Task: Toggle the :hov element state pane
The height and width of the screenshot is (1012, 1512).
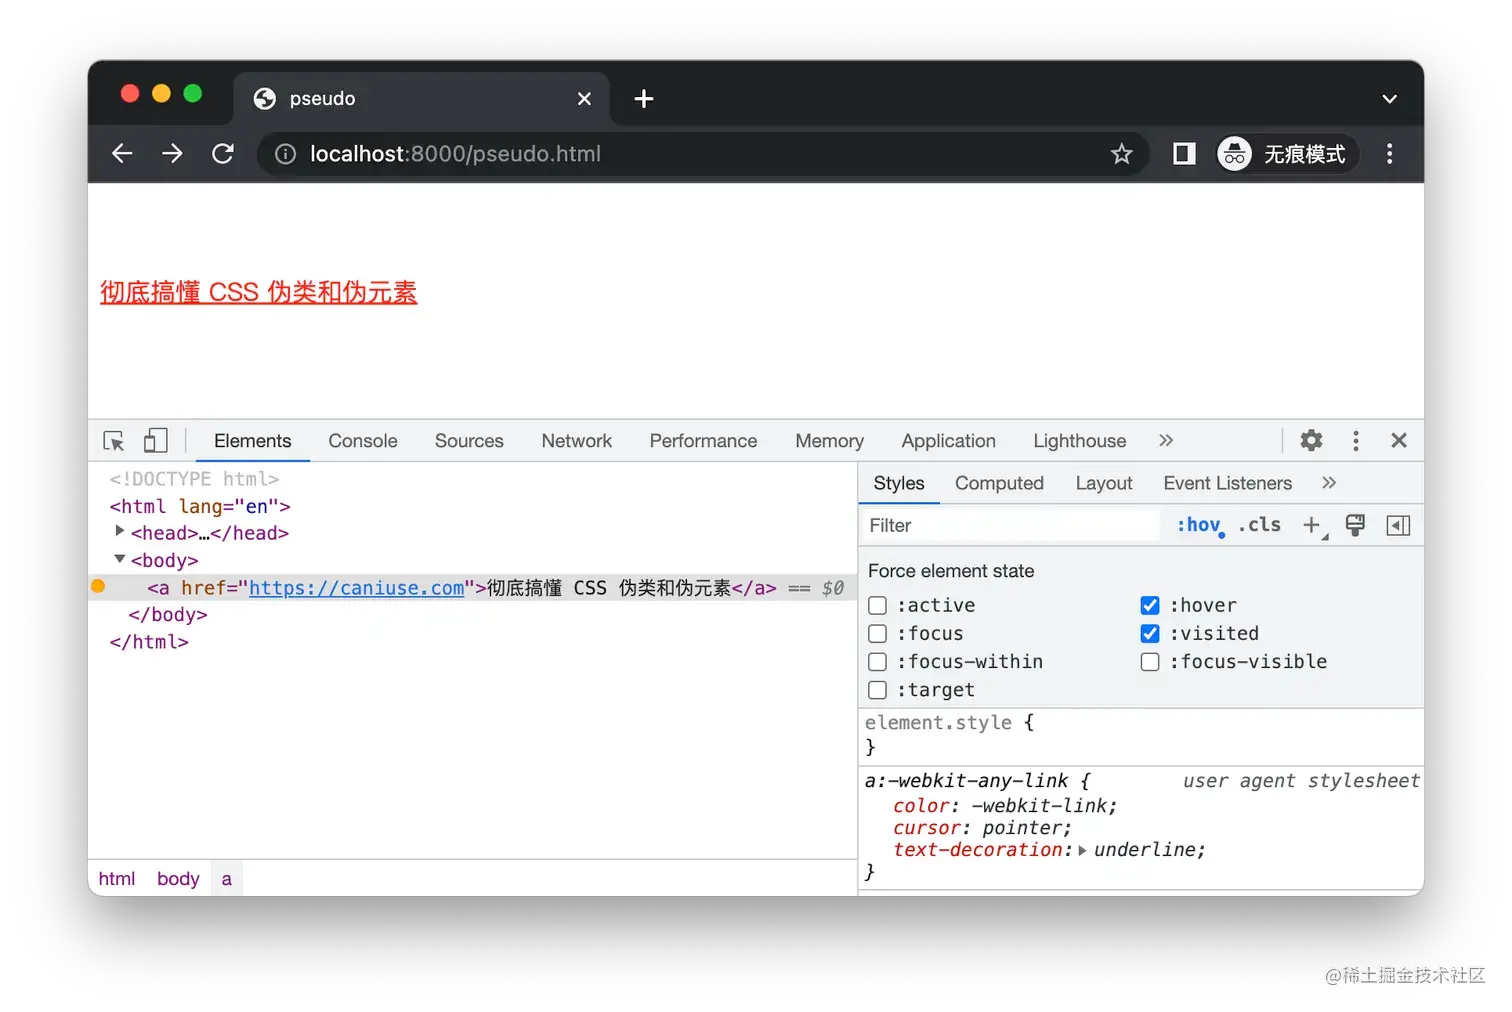Action: tap(1199, 525)
